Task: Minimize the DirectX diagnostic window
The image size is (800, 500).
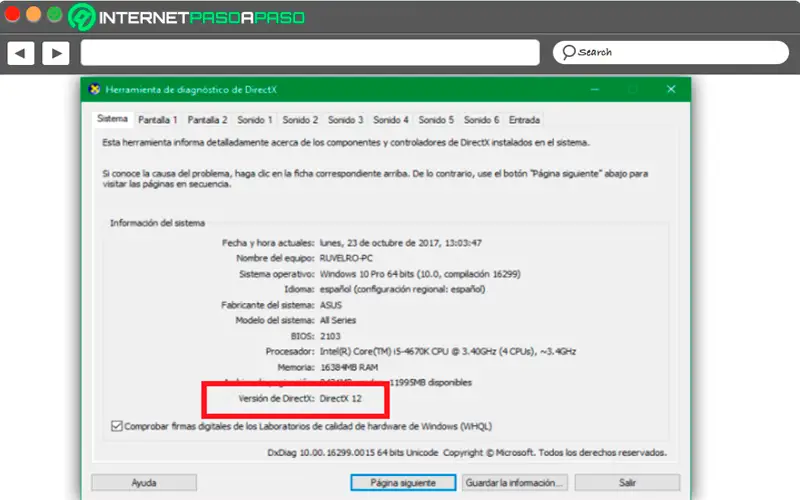Action: click(x=594, y=89)
